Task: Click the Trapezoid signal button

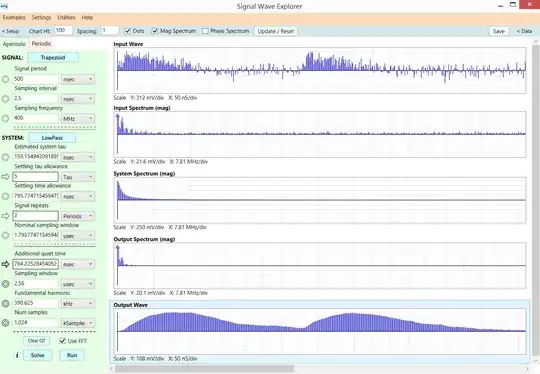Action: [x=53, y=58]
